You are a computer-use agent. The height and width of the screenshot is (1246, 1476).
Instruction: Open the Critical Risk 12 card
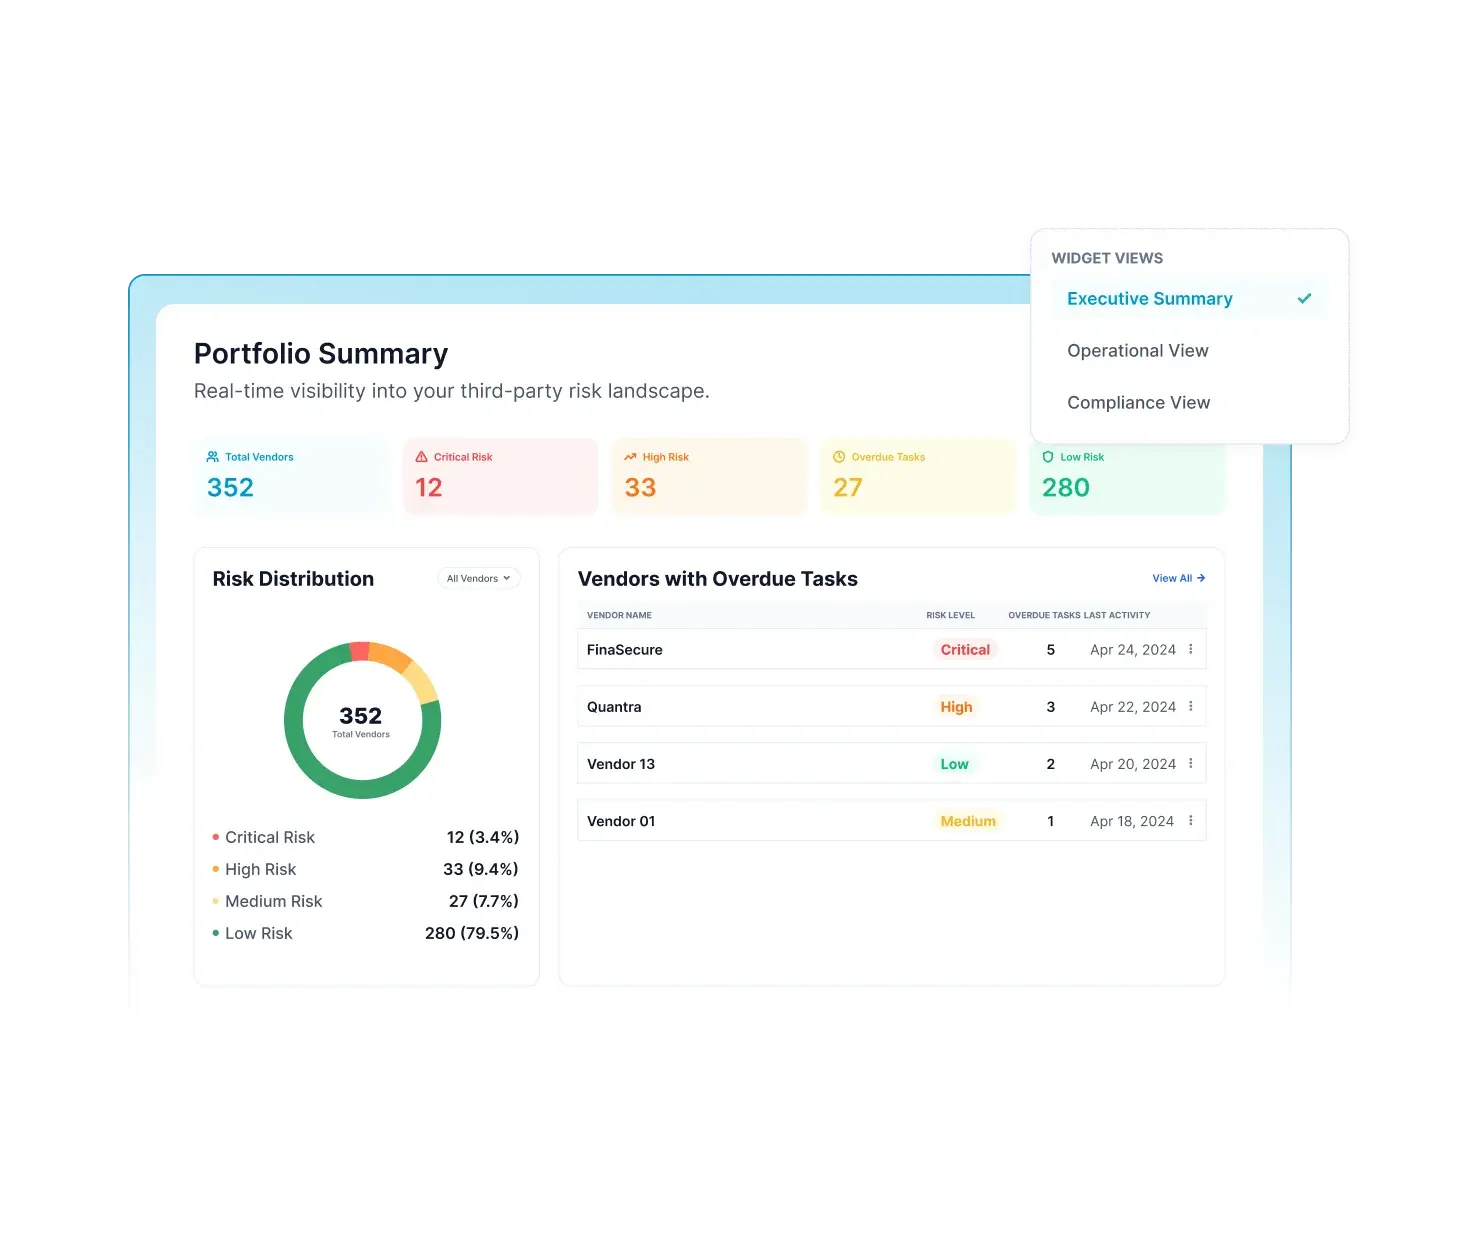tap(501, 476)
